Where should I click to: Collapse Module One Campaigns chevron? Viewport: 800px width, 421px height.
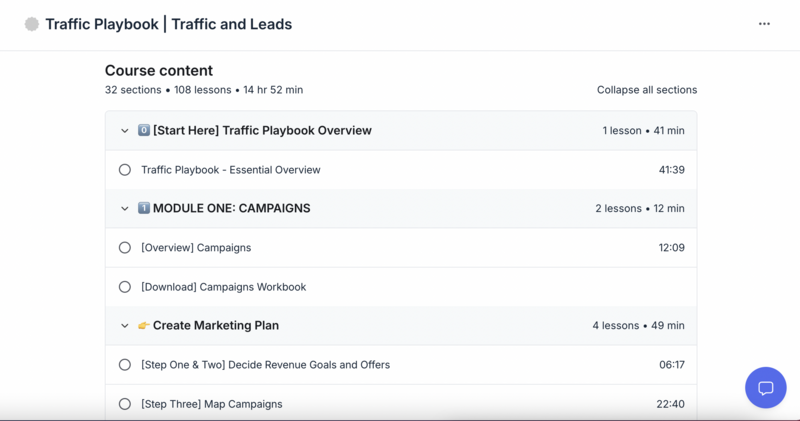click(x=124, y=209)
